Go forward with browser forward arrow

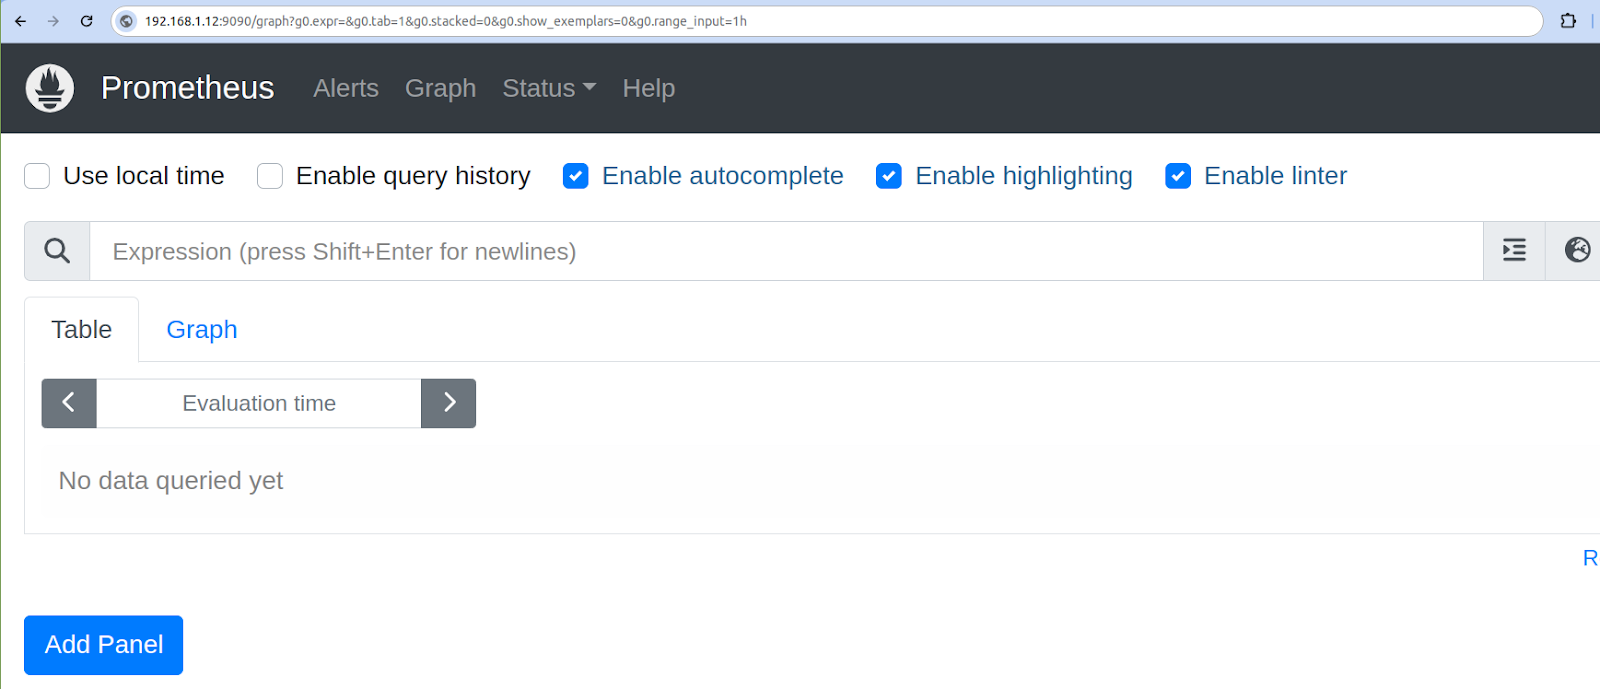click(53, 21)
